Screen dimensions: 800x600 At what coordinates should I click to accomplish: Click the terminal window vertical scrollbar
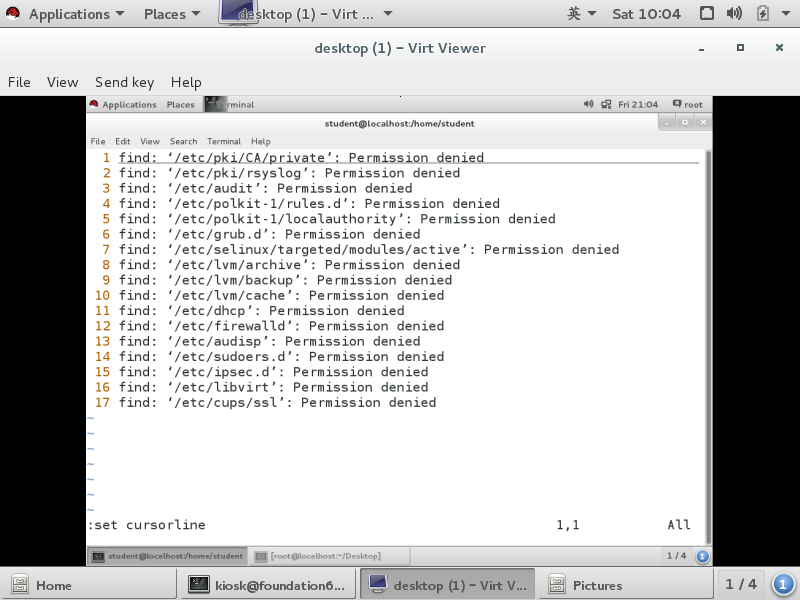[707, 347]
